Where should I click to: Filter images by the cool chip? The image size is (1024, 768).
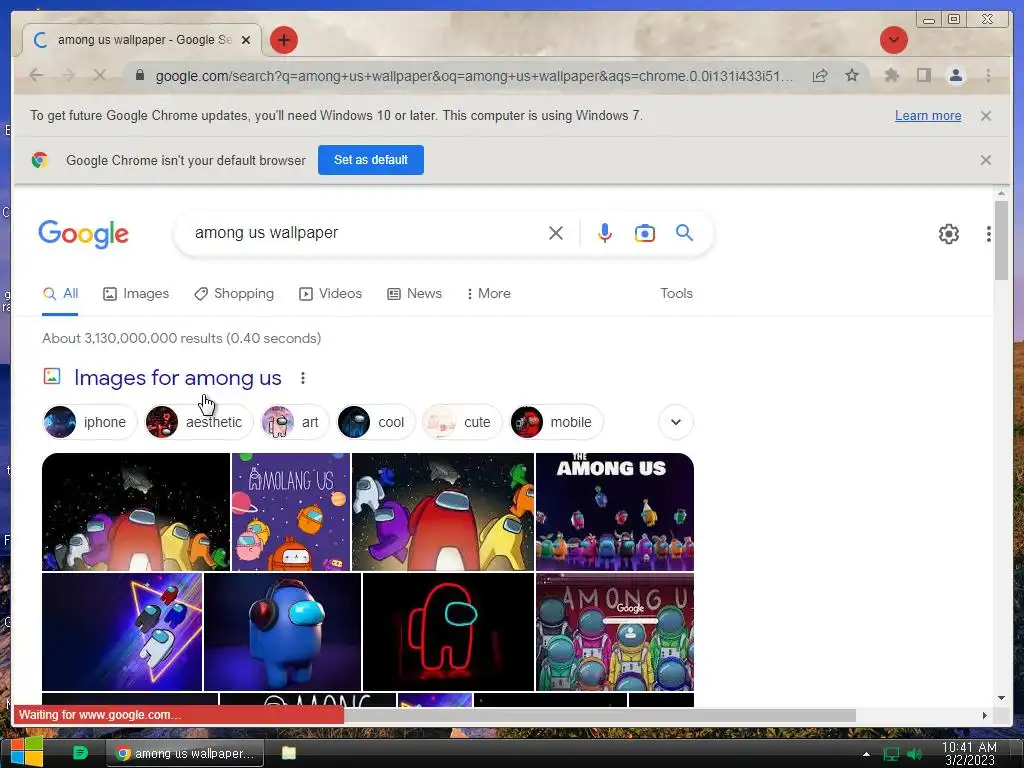(x=376, y=423)
